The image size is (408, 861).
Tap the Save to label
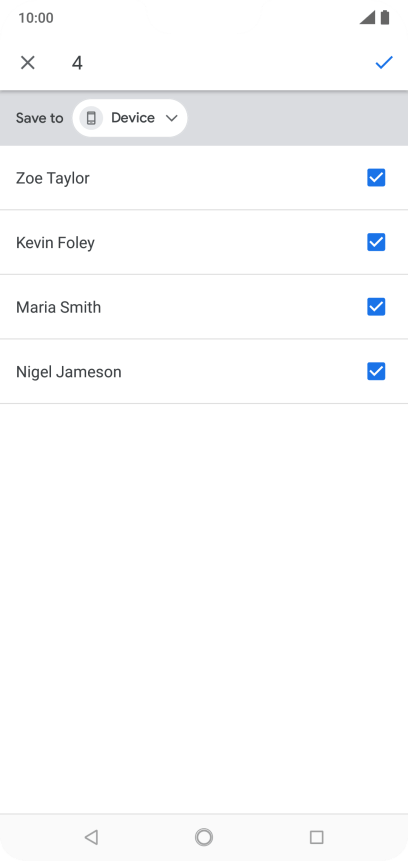(x=40, y=118)
